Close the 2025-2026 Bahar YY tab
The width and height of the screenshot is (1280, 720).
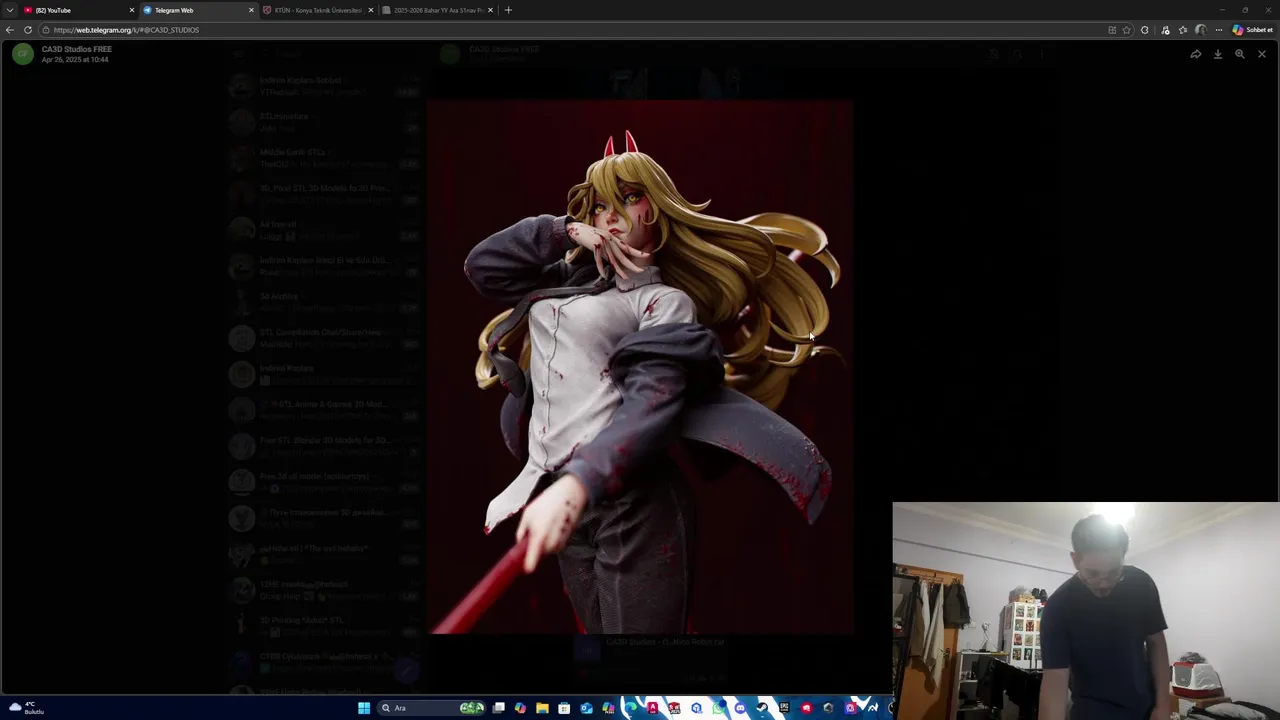[490, 10]
